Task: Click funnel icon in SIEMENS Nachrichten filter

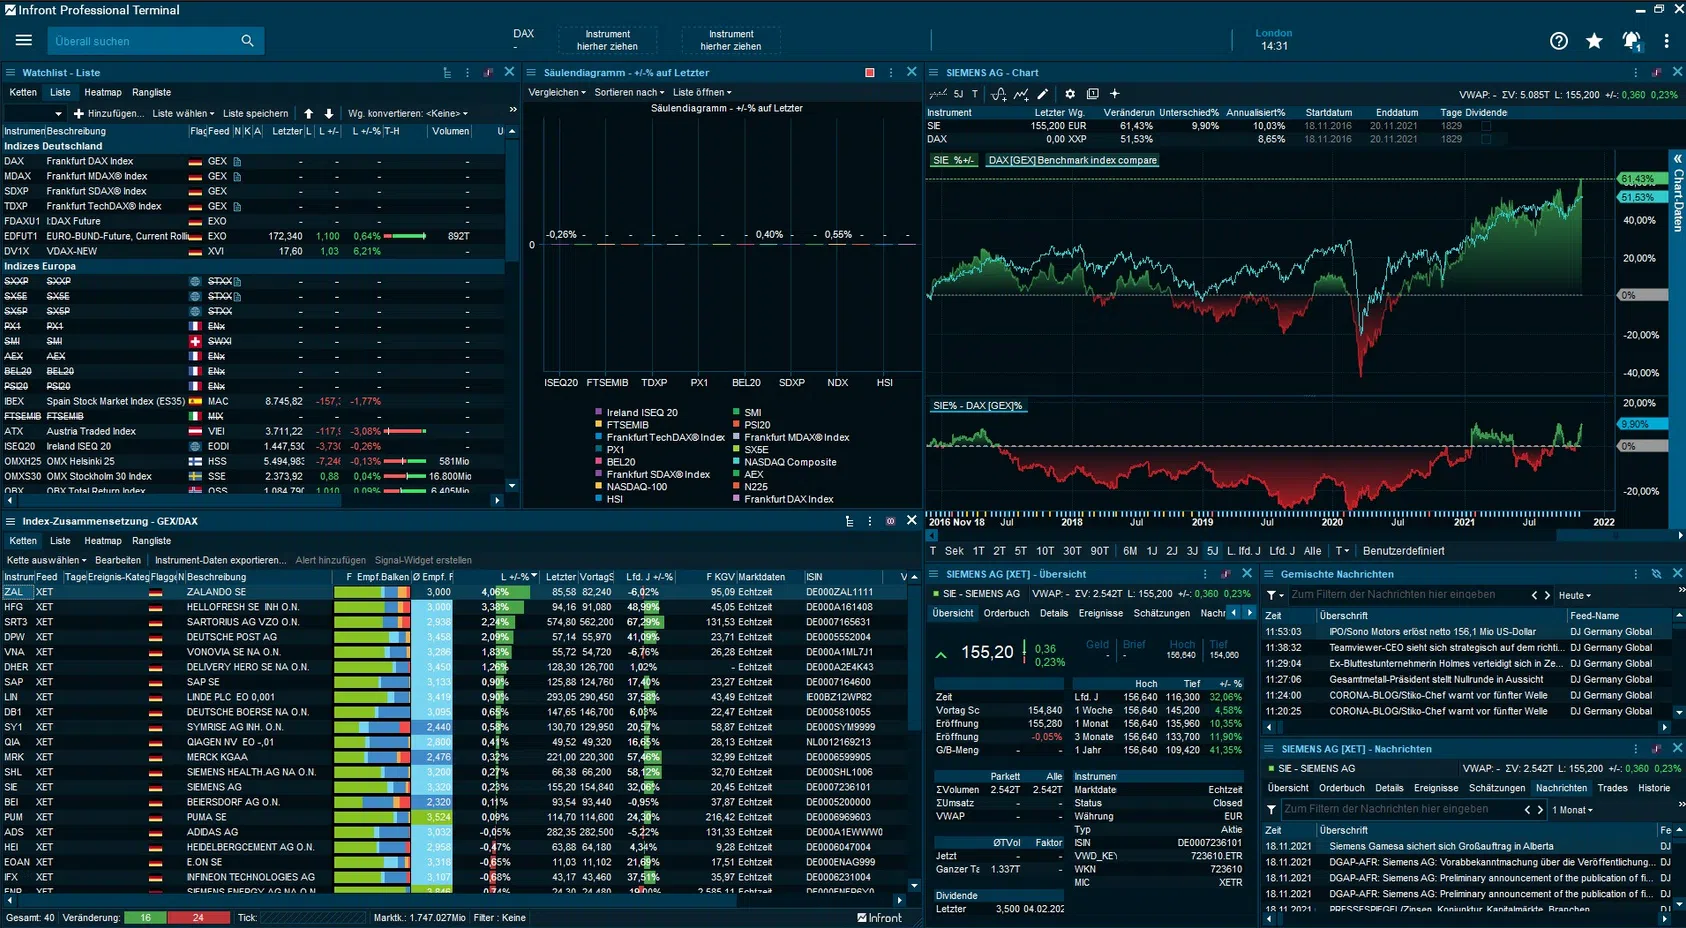Action: 1272,810
